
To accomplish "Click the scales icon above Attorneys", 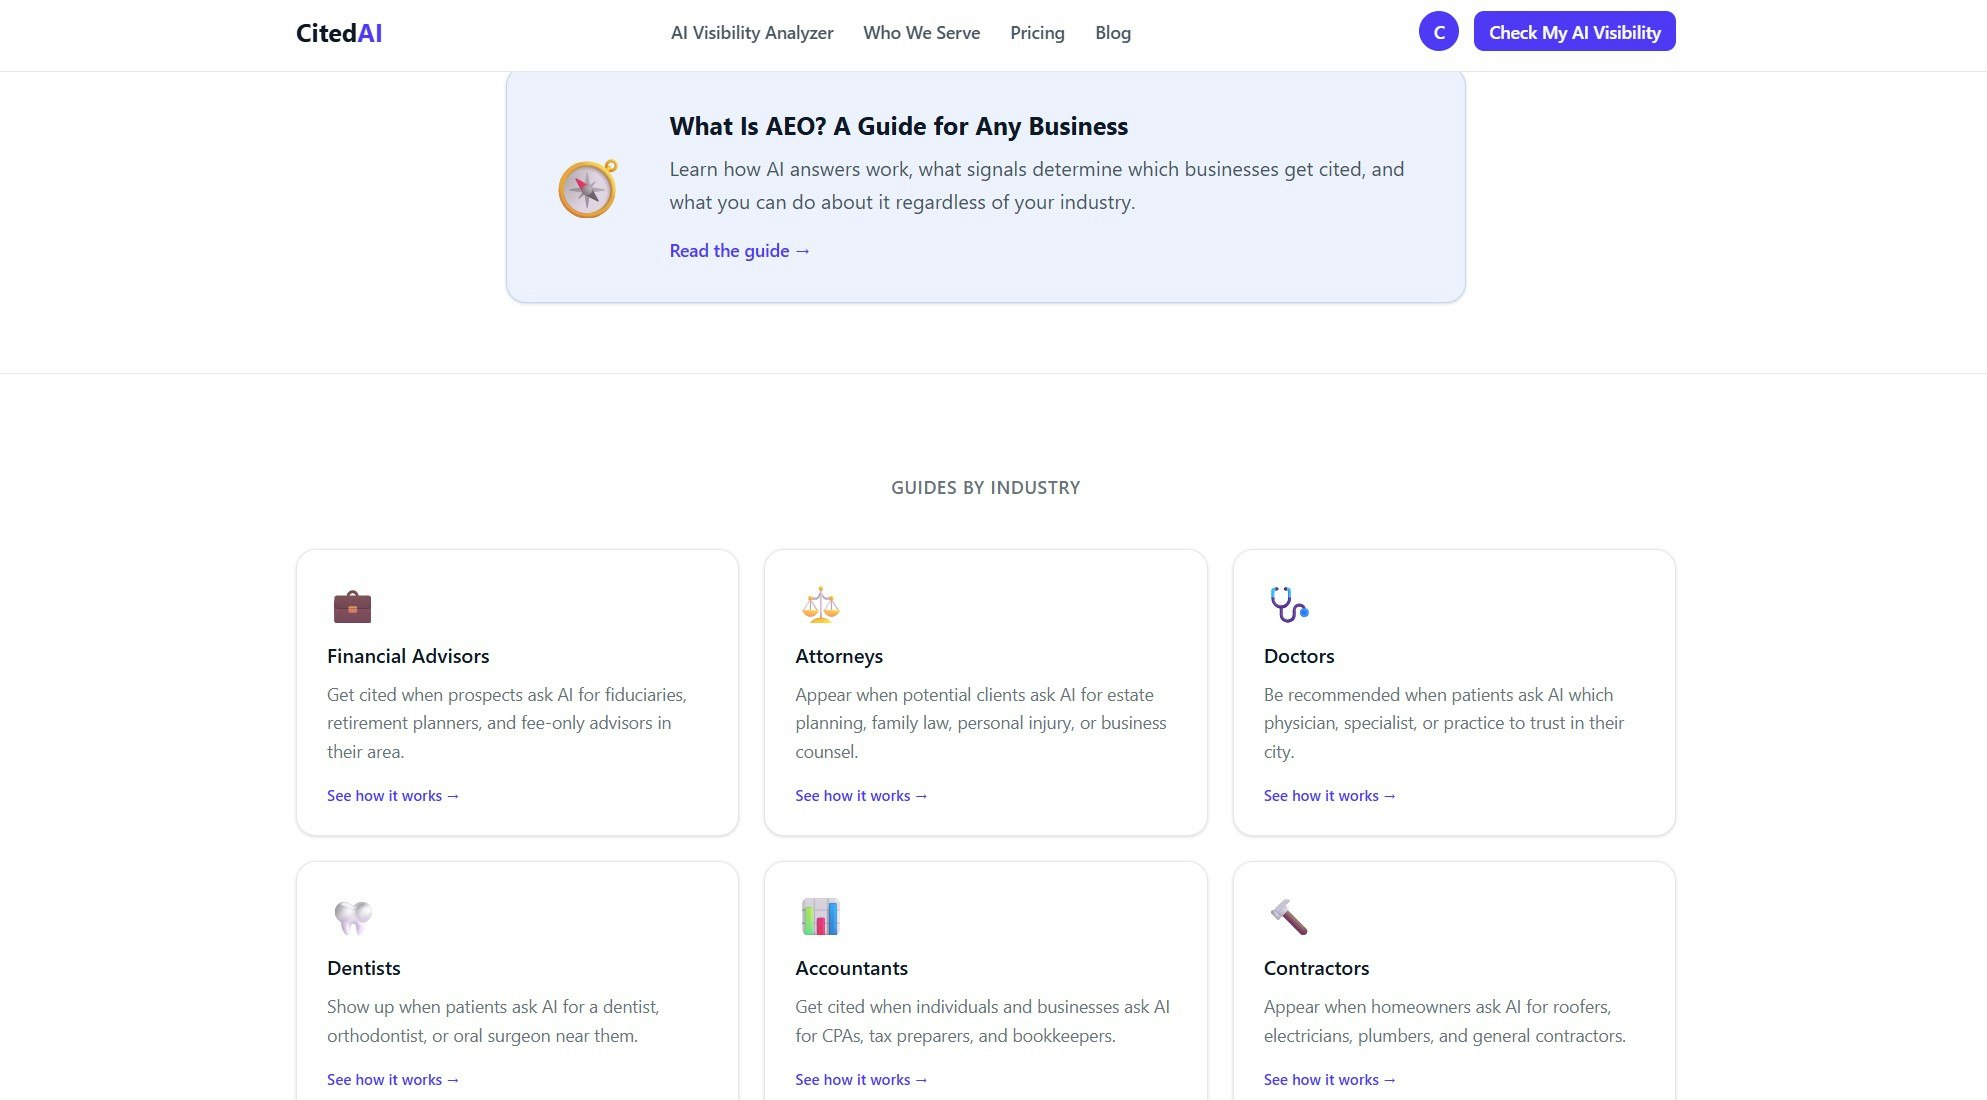I will [820, 606].
